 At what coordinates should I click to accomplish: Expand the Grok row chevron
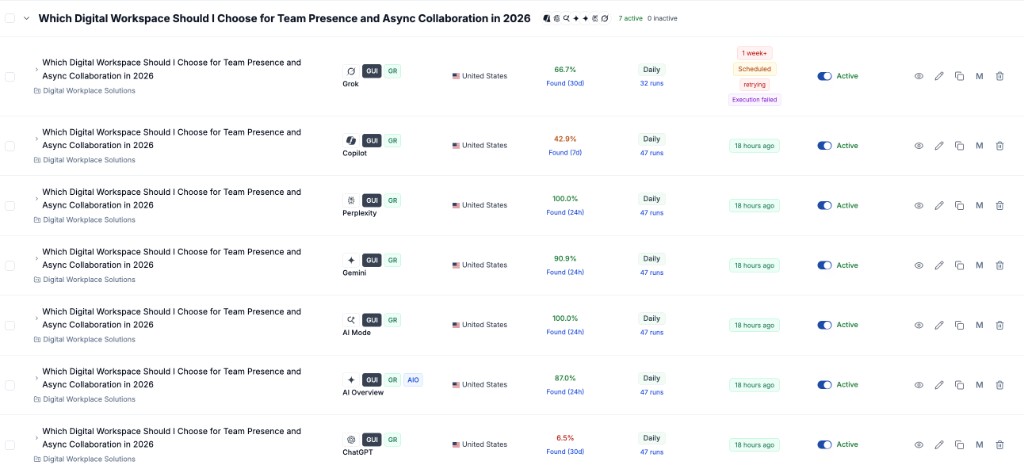[x=37, y=68]
